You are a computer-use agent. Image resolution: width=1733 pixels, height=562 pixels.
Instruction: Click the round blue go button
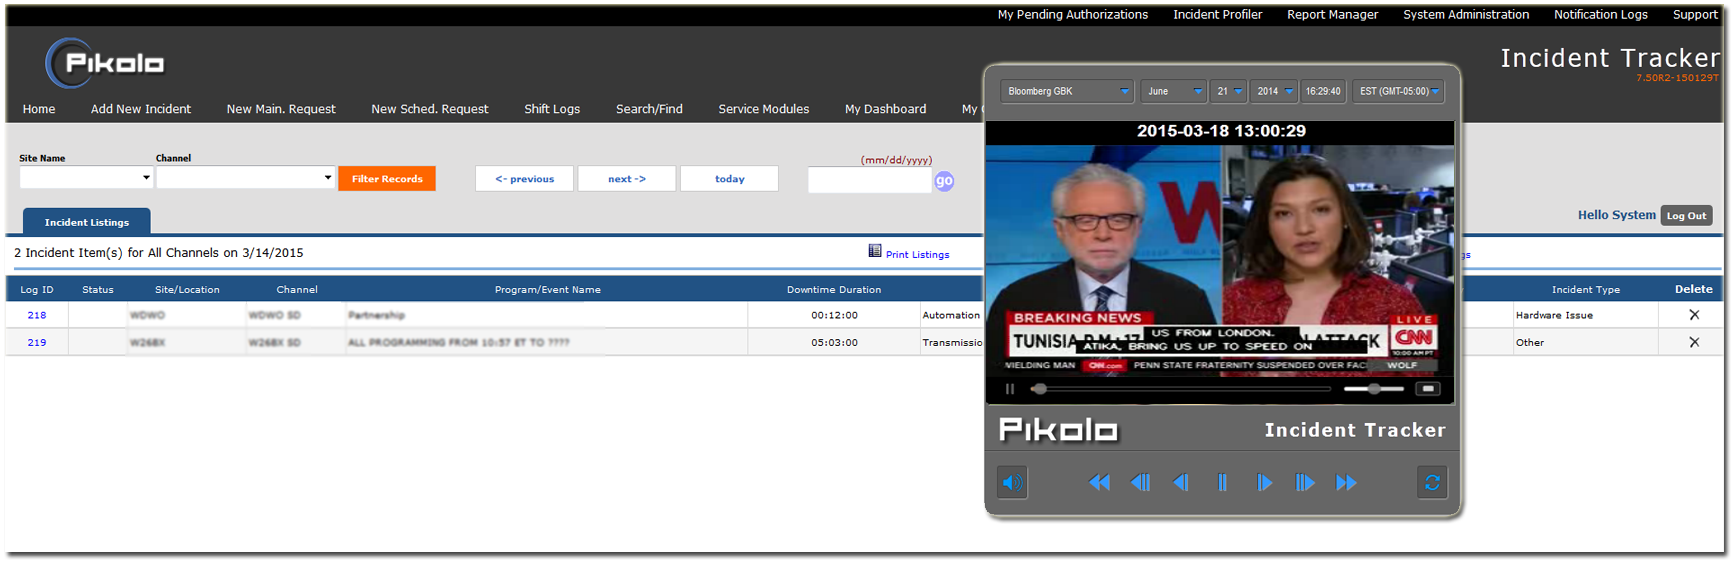click(x=944, y=181)
